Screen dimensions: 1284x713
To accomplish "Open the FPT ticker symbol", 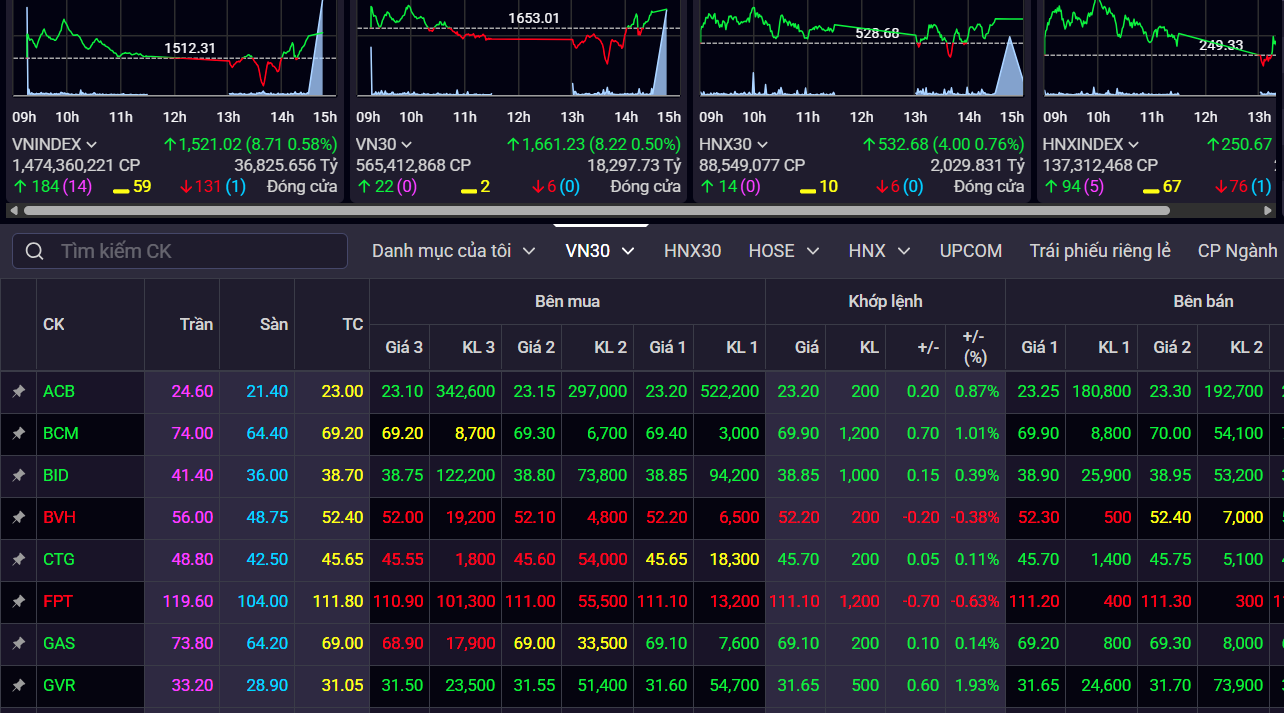I will coord(58,602).
